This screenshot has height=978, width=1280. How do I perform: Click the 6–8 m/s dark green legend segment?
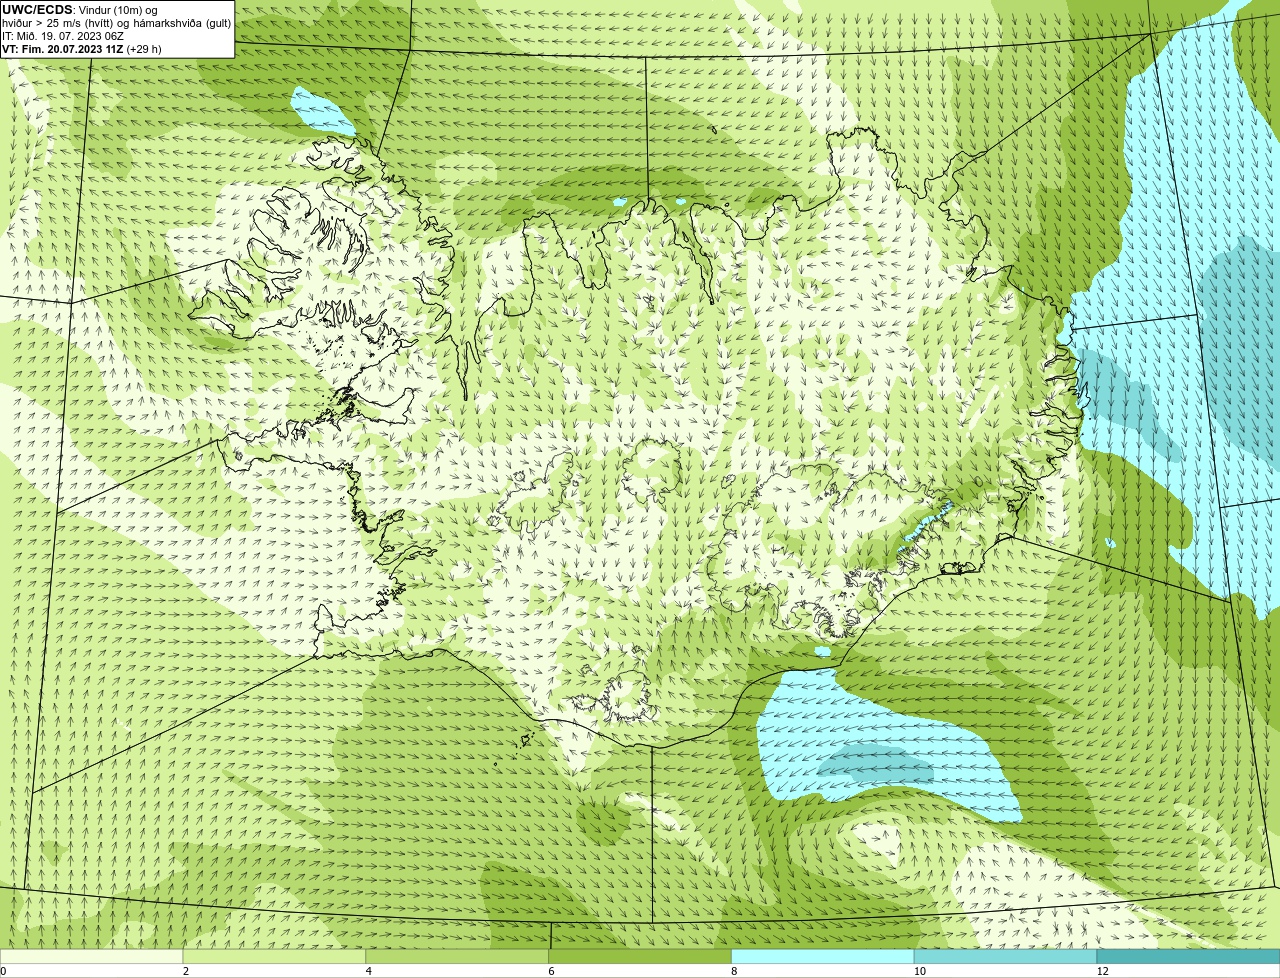tap(640, 956)
